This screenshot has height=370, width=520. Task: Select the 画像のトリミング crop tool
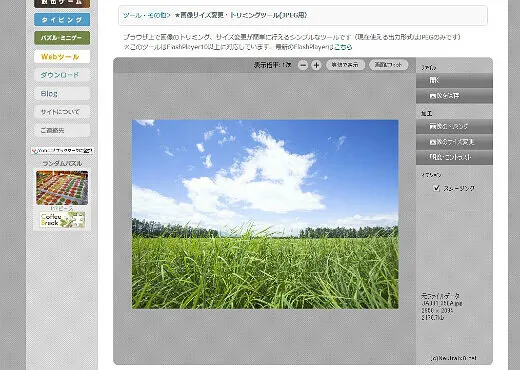[x=454, y=127]
